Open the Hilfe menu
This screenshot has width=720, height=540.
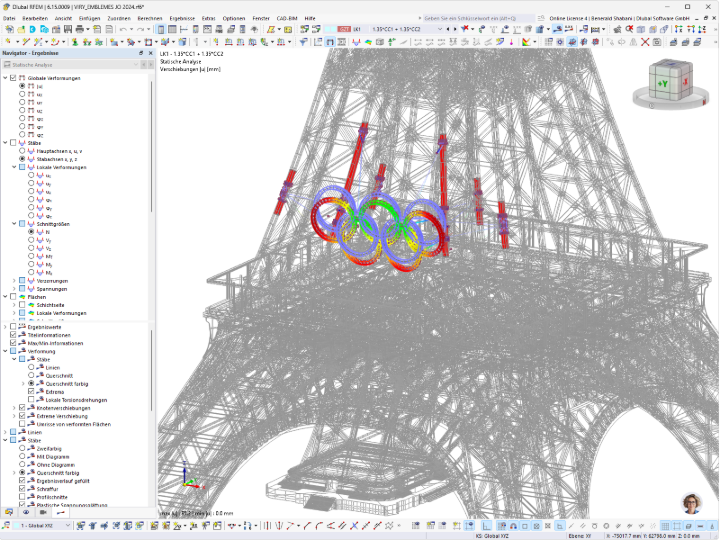click(x=310, y=18)
